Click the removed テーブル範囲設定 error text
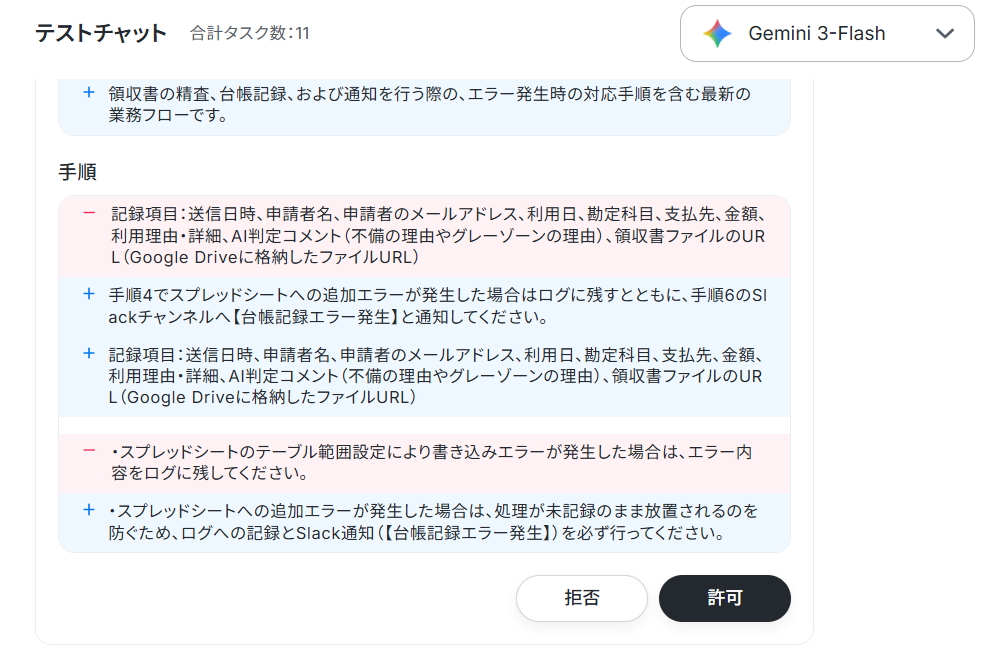 tap(431, 462)
